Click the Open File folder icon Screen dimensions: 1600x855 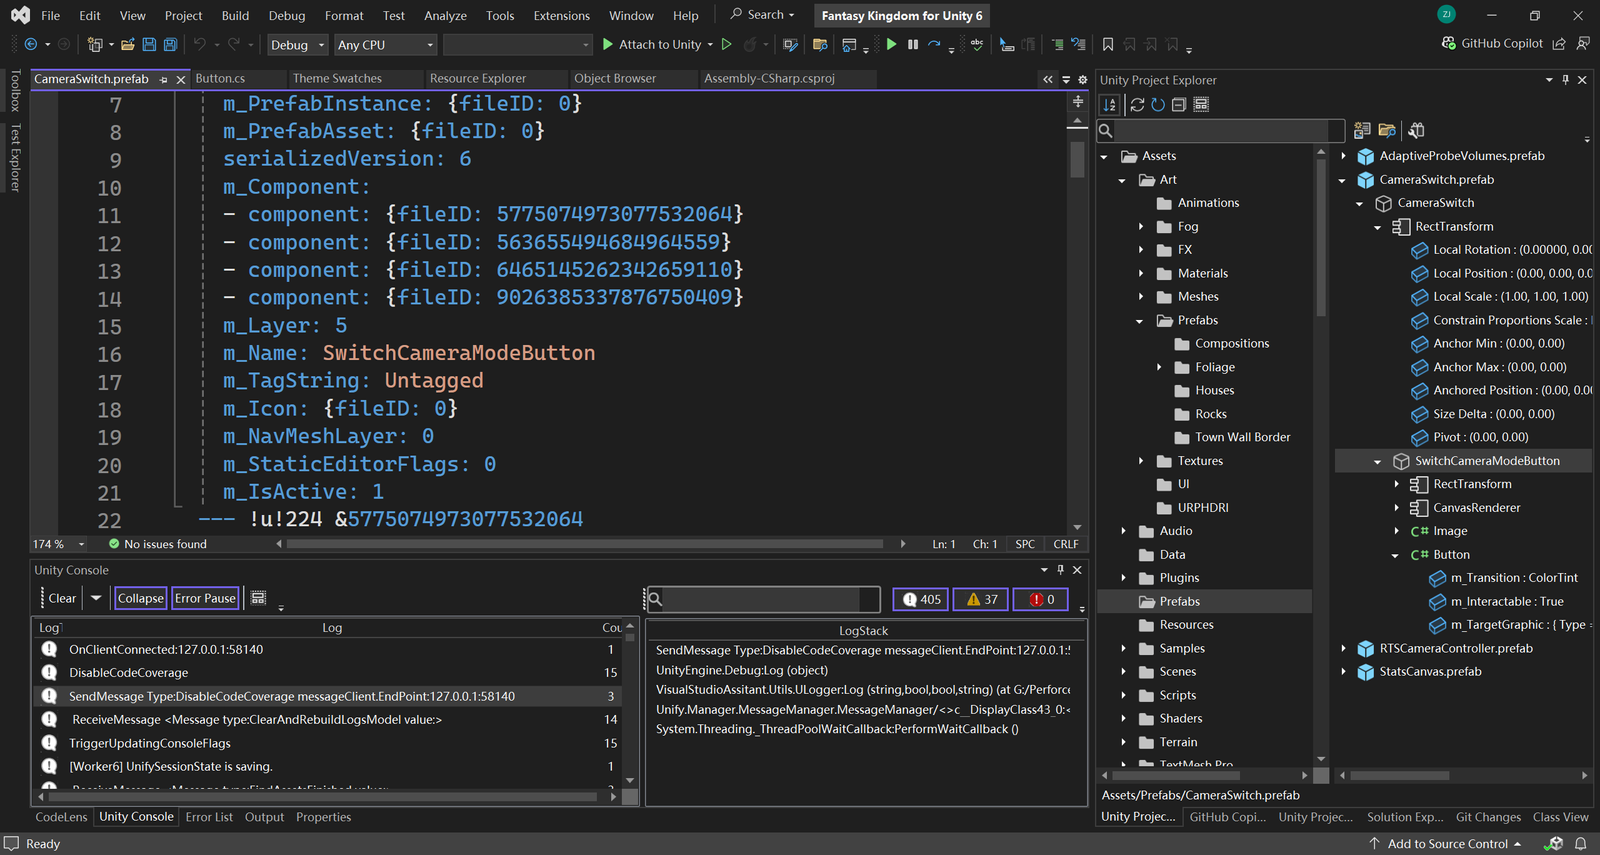tap(128, 45)
